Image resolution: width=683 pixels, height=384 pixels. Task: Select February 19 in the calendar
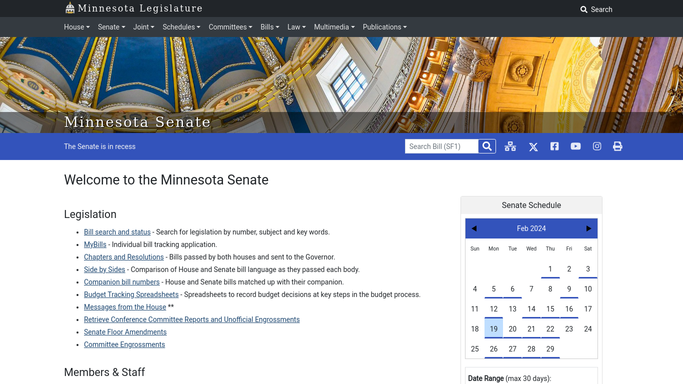[494, 329]
